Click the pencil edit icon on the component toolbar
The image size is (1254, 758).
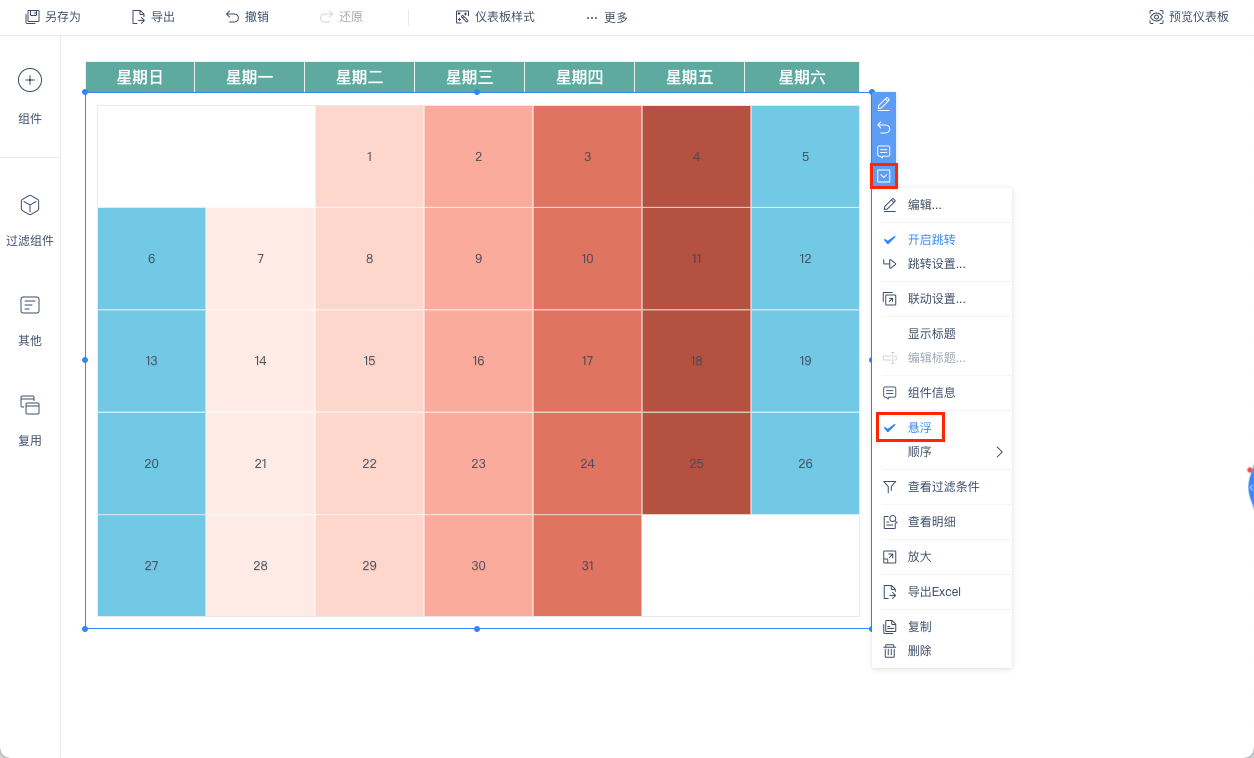point(884,104)
